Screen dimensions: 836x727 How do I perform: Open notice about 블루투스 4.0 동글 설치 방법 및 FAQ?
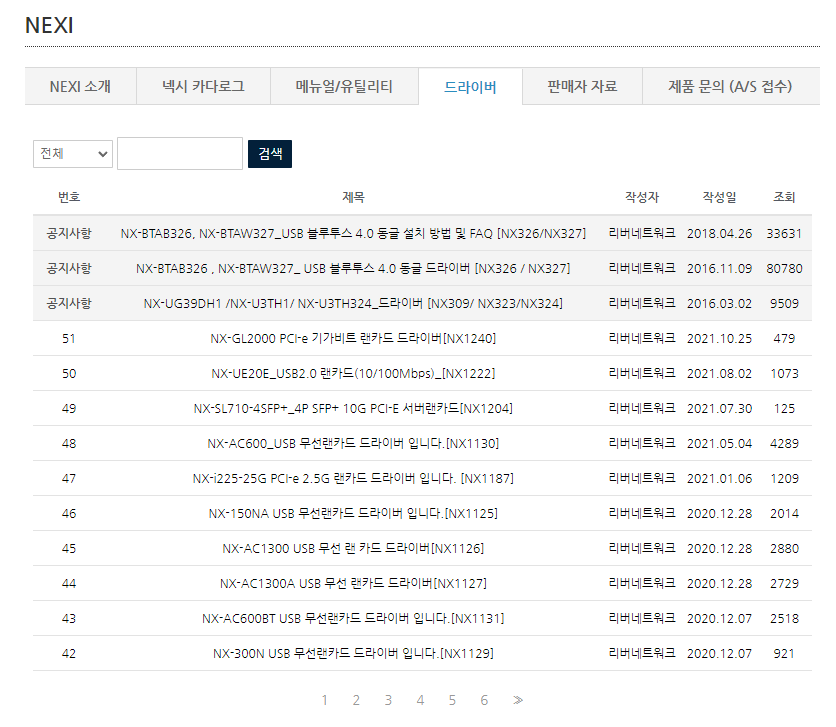click(x=353, y=233)
